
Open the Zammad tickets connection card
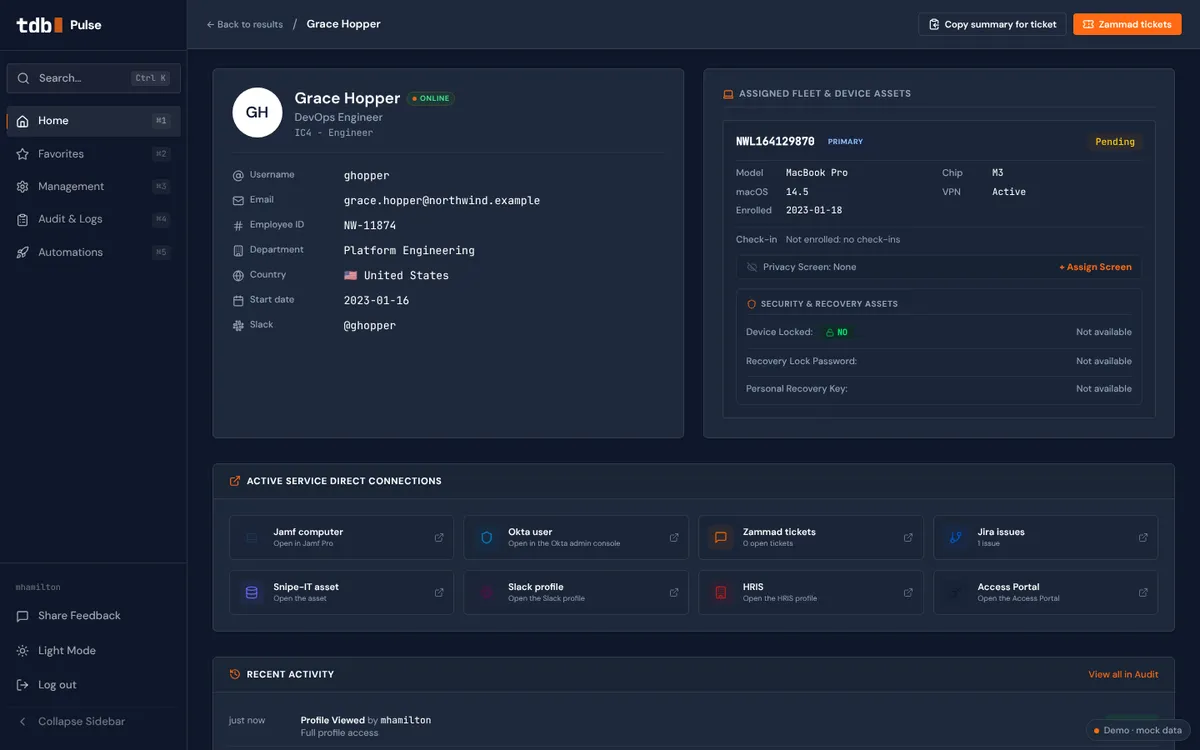click(x=811, y=537)
